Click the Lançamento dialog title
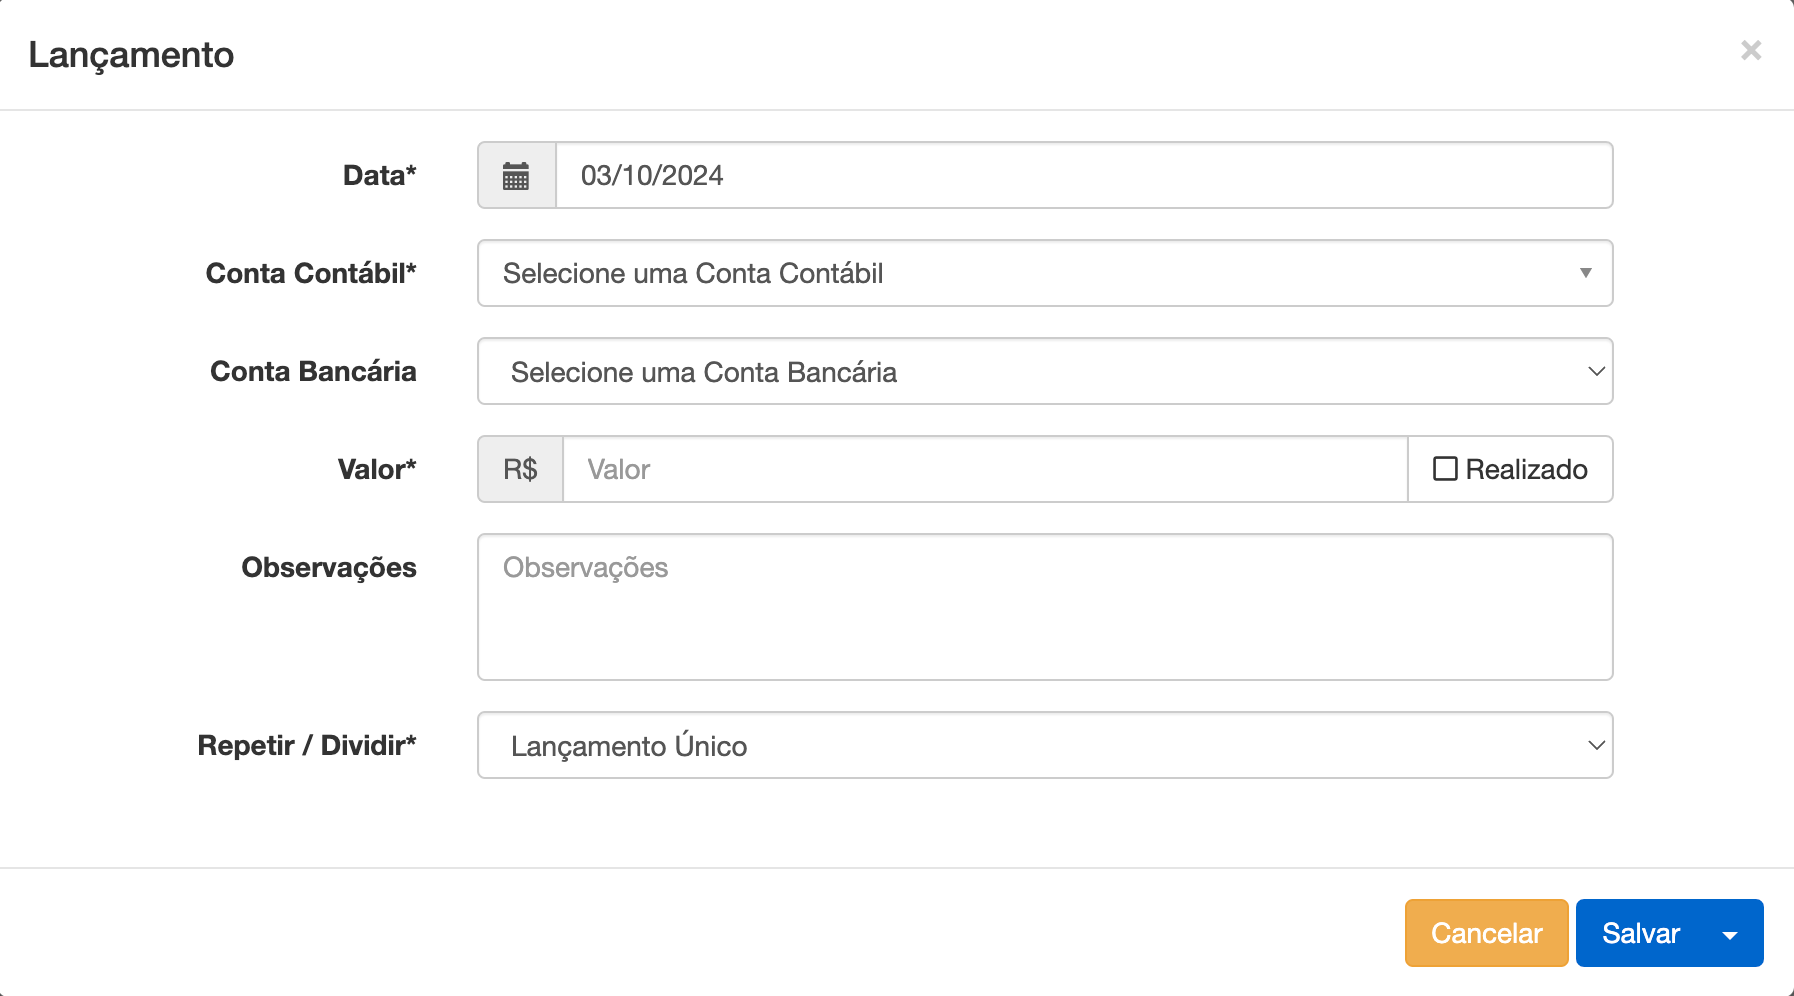The width and height of the screenshot is (1794, 996). (x=131, y=55)
